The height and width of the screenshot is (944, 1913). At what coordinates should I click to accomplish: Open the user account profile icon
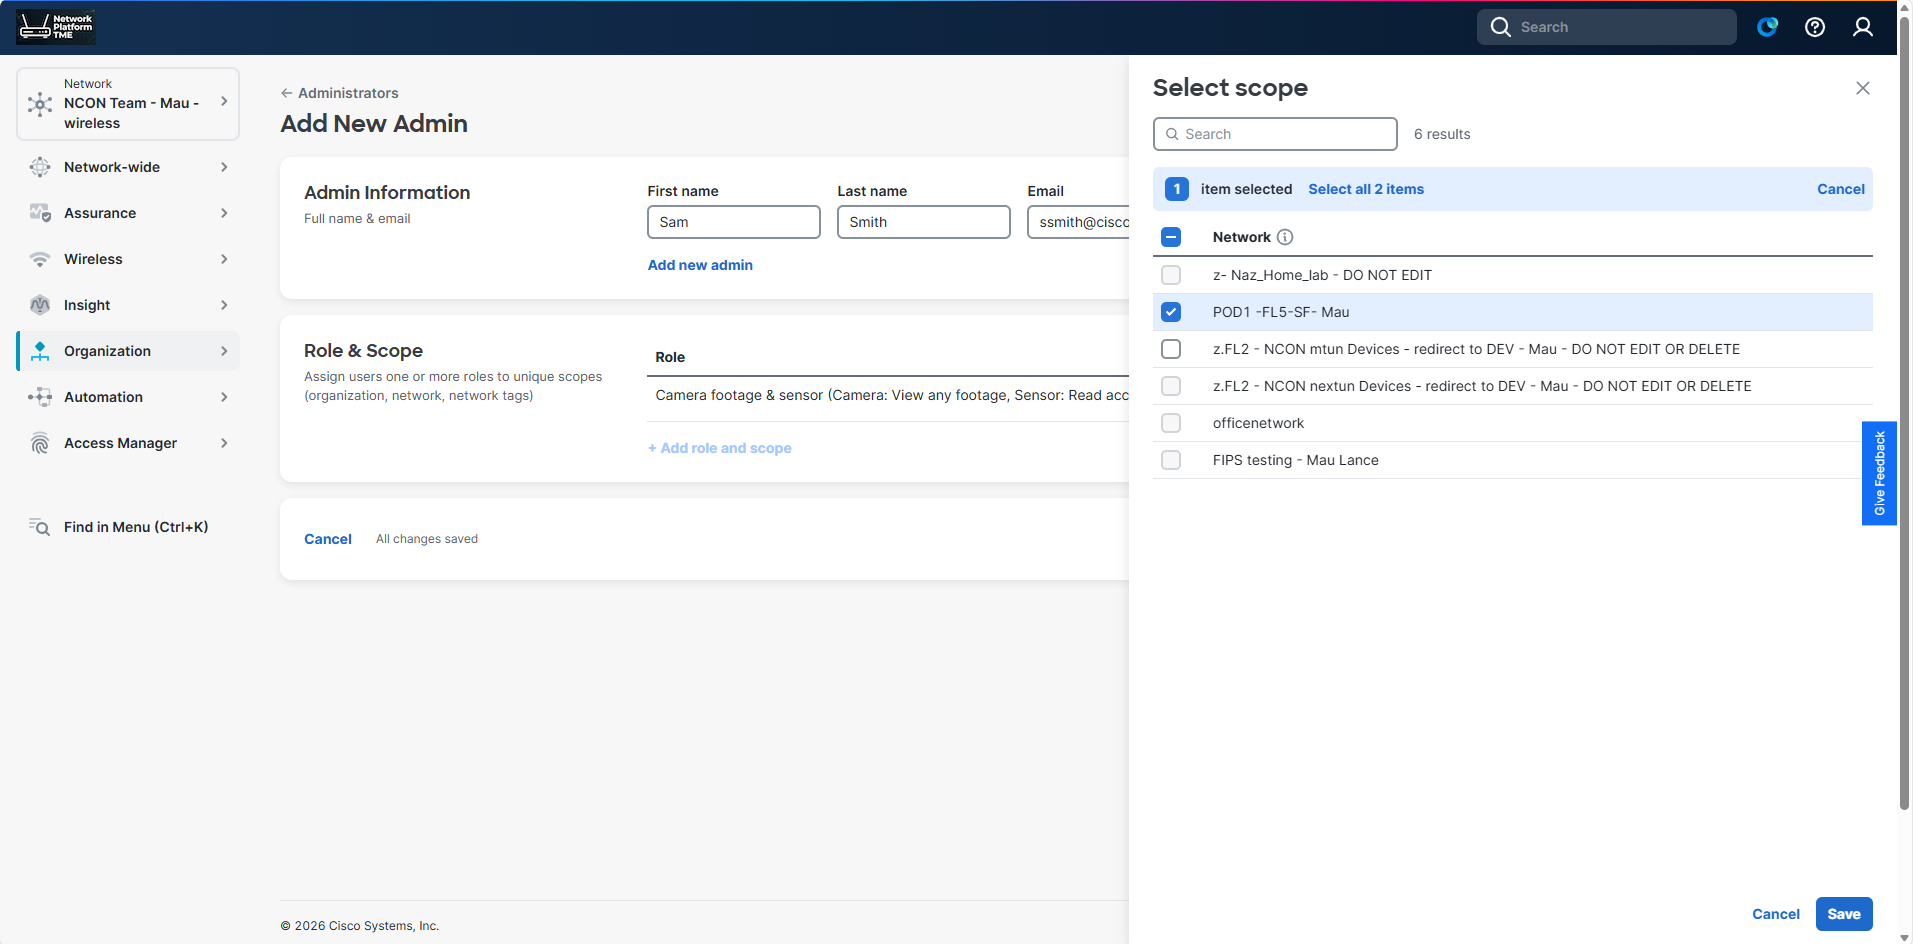tap(1862, 27)
